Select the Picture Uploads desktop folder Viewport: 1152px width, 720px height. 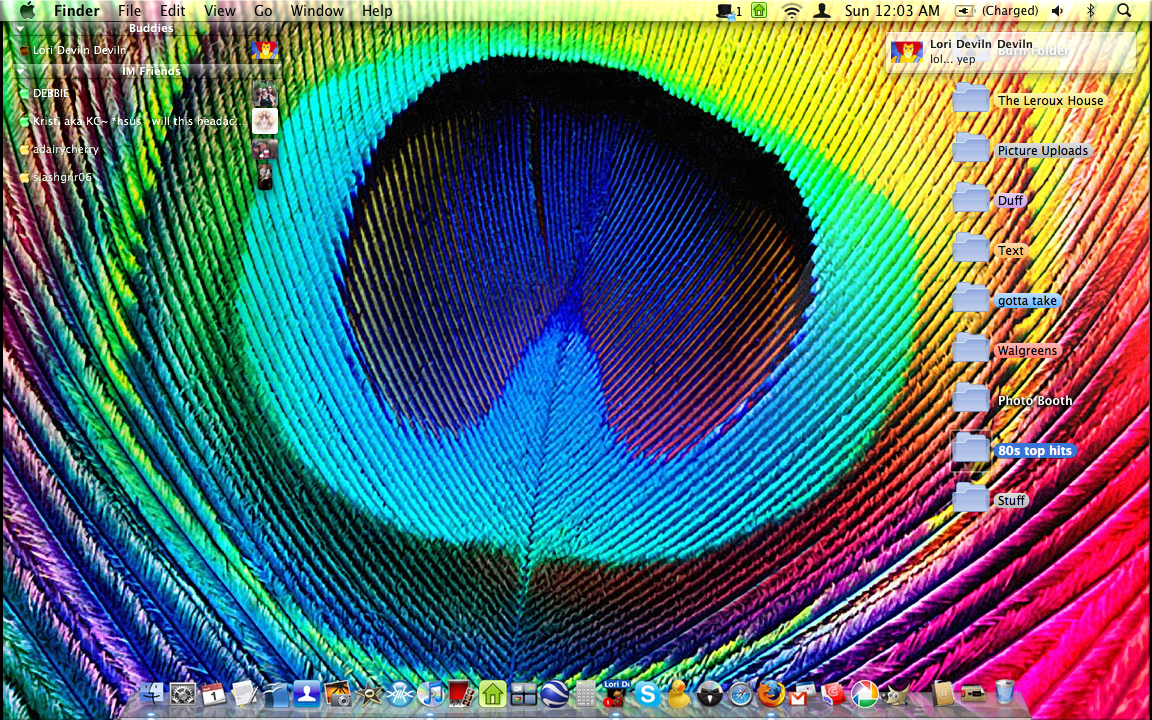coord(1021,148)
